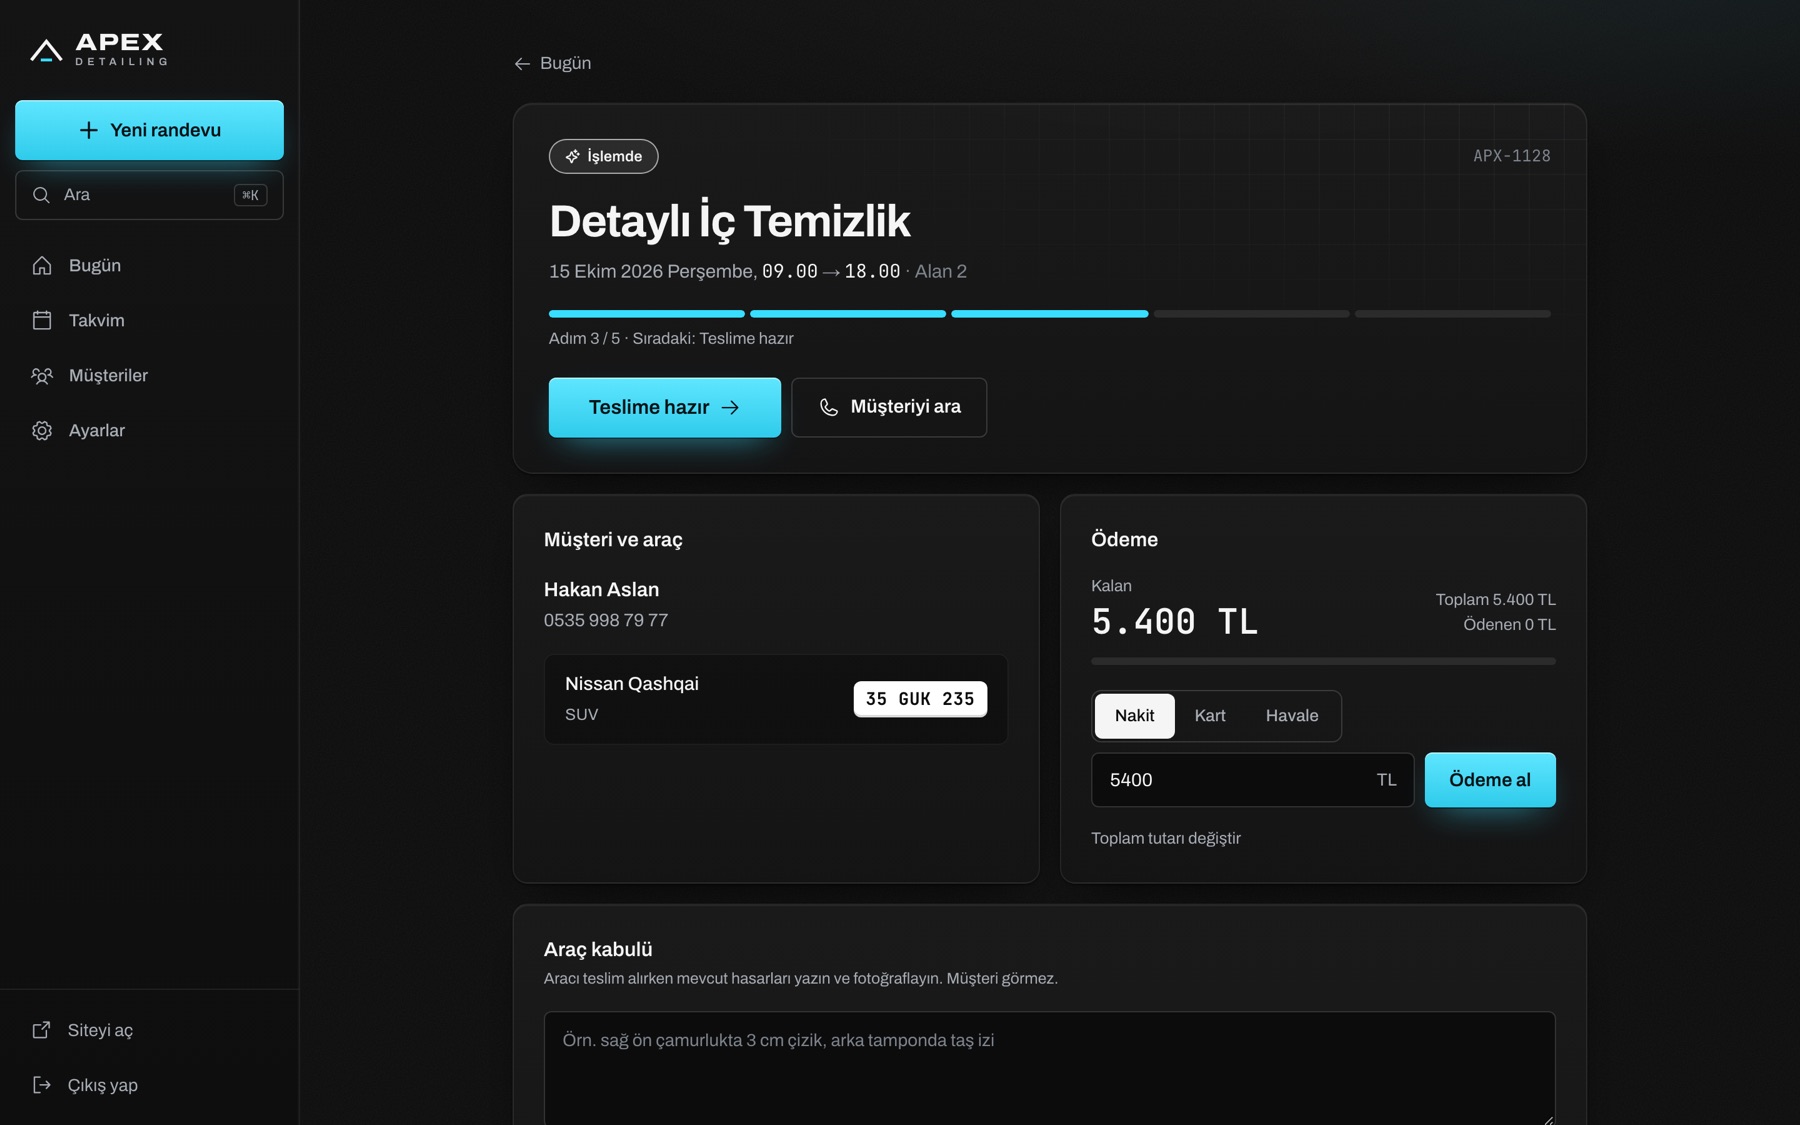Click the arrow icon on Teslime hazır
The width and height of the screenshot is (1800, 1125).
[730, 407]
